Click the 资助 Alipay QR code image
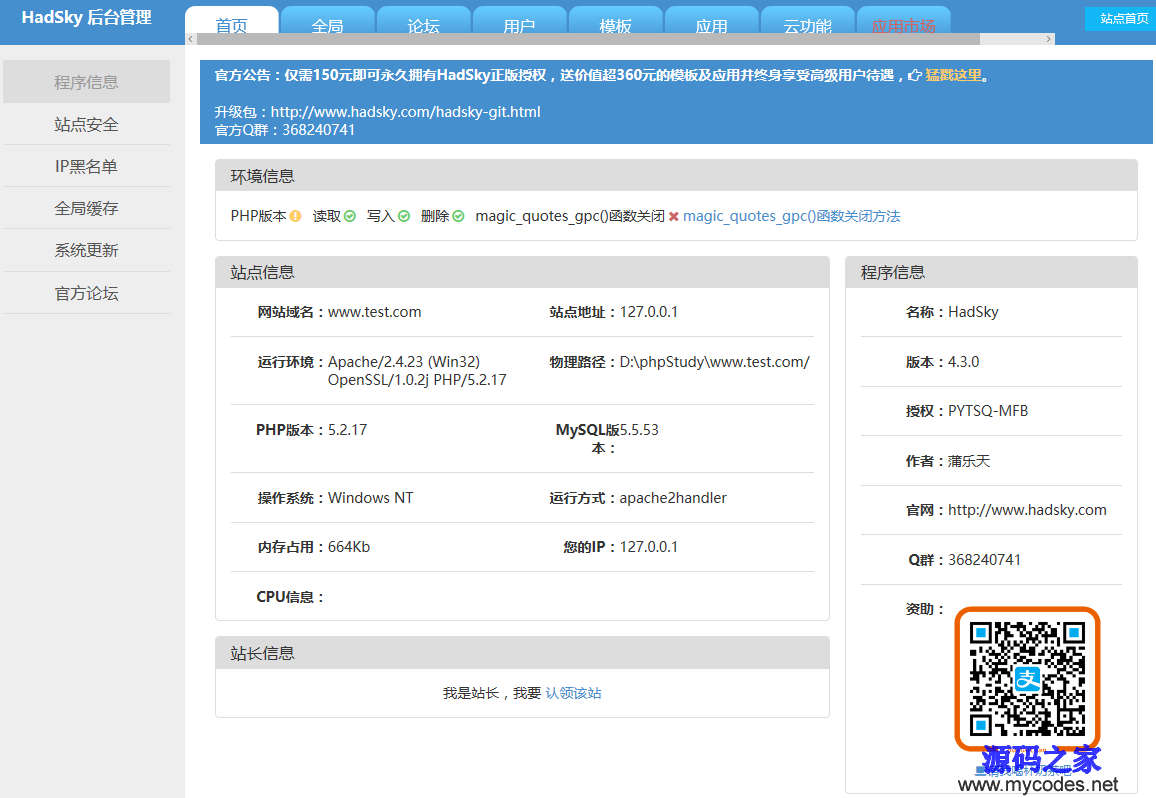 pos(1027,678)
